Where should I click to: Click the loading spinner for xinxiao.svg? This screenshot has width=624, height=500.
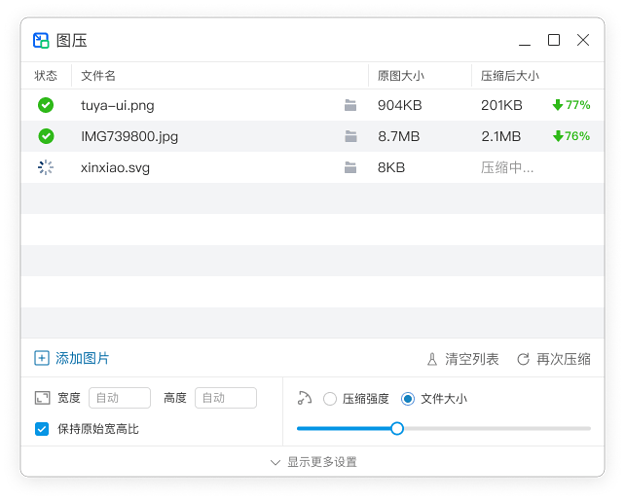click(46, 168)
